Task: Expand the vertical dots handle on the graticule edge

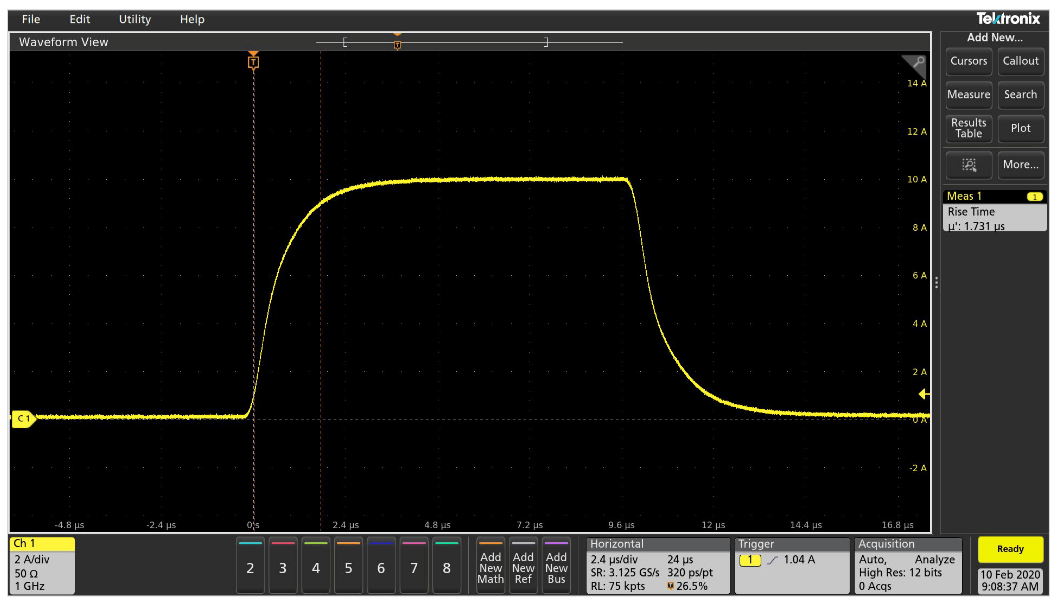Action: pyautogui.click(x=936, y=282)
